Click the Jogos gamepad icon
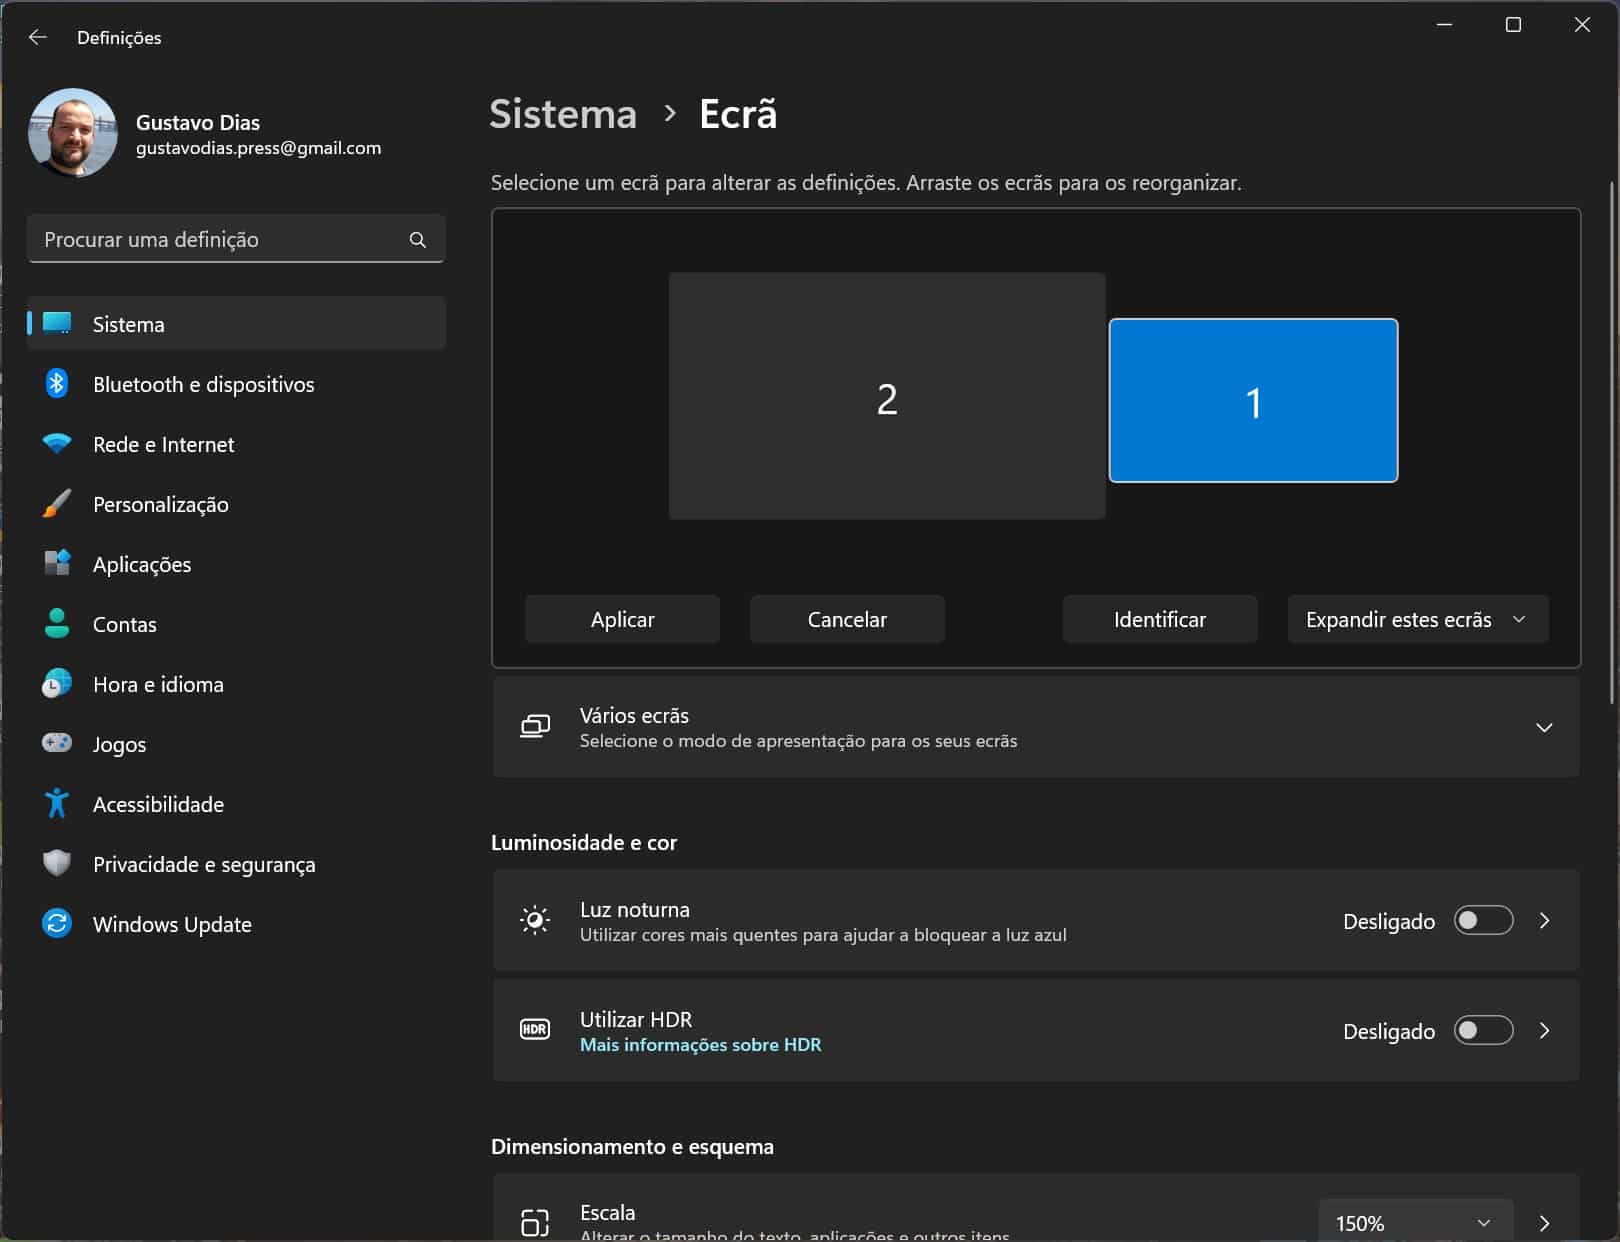Screen dimensions: 1620x1242 [x=57, y=743]
